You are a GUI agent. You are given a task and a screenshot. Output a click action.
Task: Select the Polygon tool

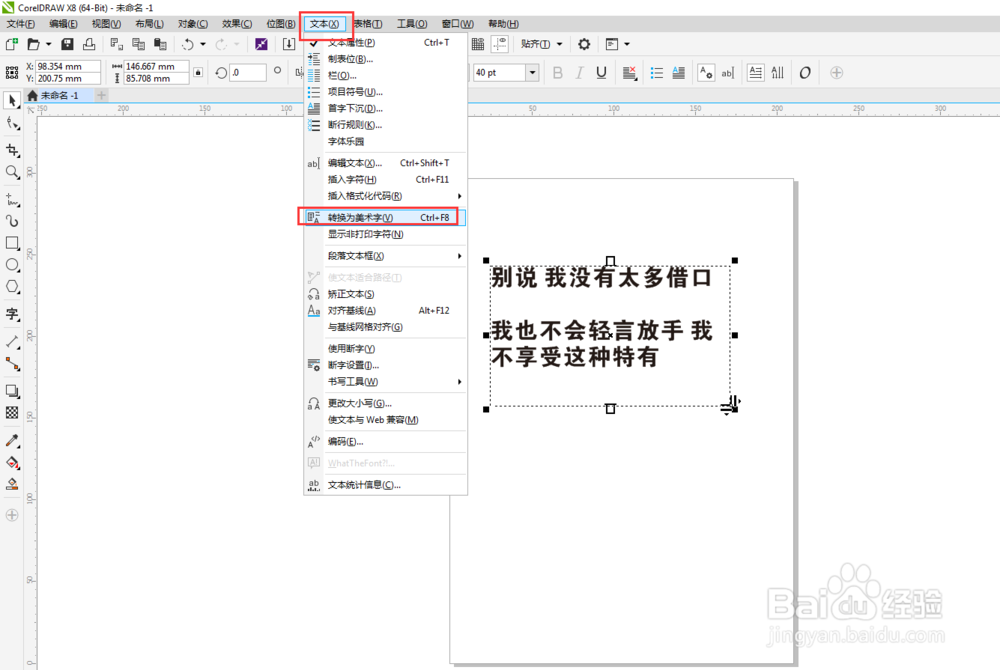(x=12, y=286)
